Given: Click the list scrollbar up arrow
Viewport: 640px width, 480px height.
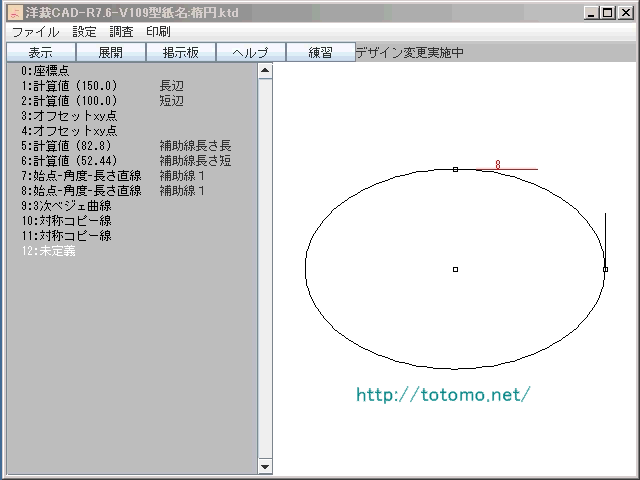Looking at the screenshot, I should 265,71.
